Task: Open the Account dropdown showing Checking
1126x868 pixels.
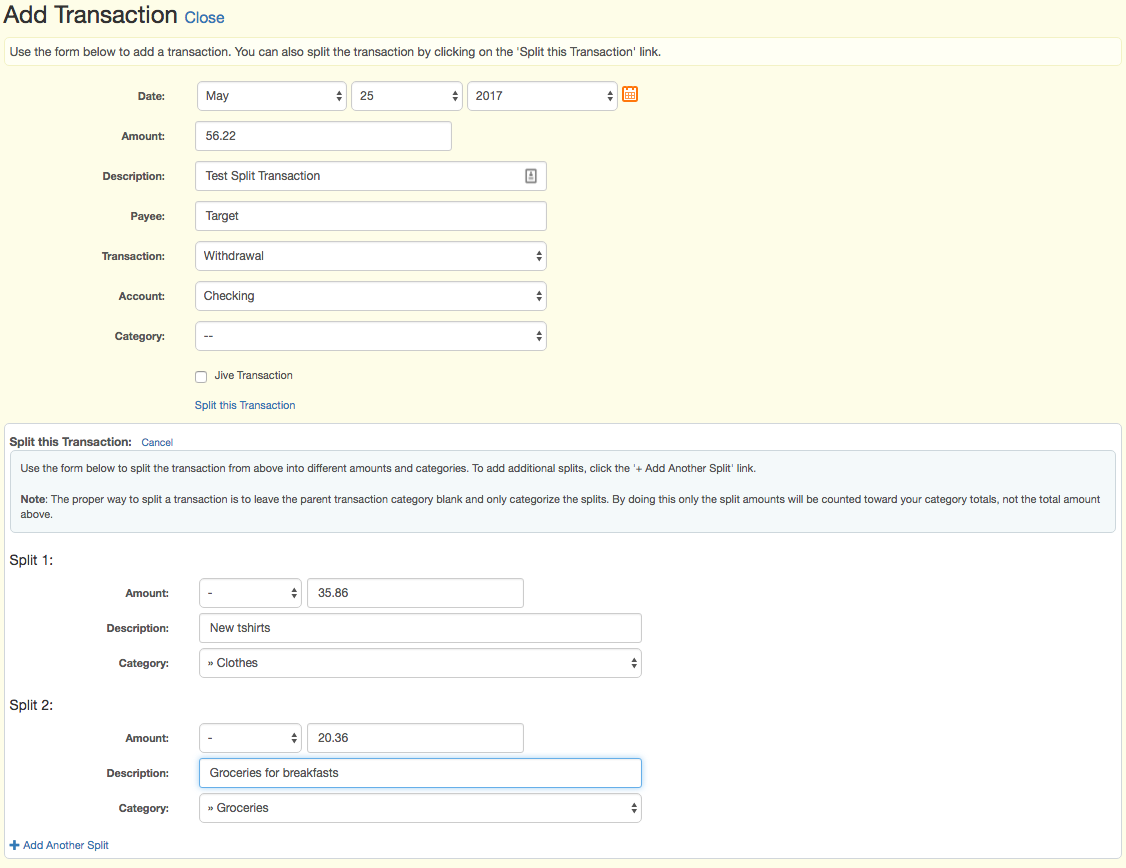Action: tap(371, 296)
